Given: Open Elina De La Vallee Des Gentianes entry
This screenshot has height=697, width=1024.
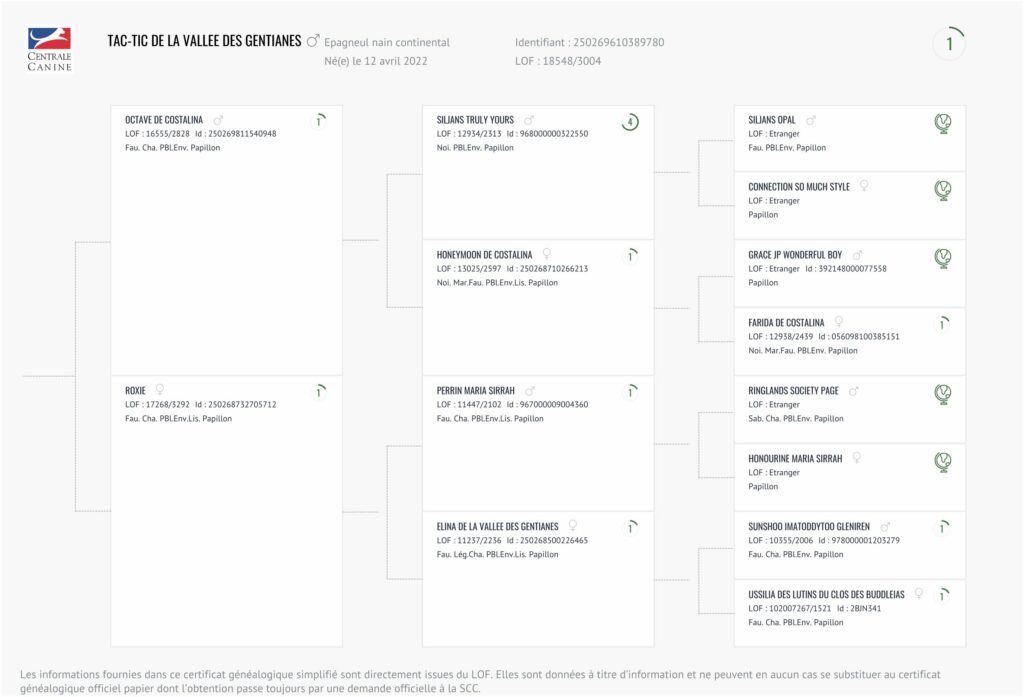Looking at the screenshot, I should pos(498,527).
